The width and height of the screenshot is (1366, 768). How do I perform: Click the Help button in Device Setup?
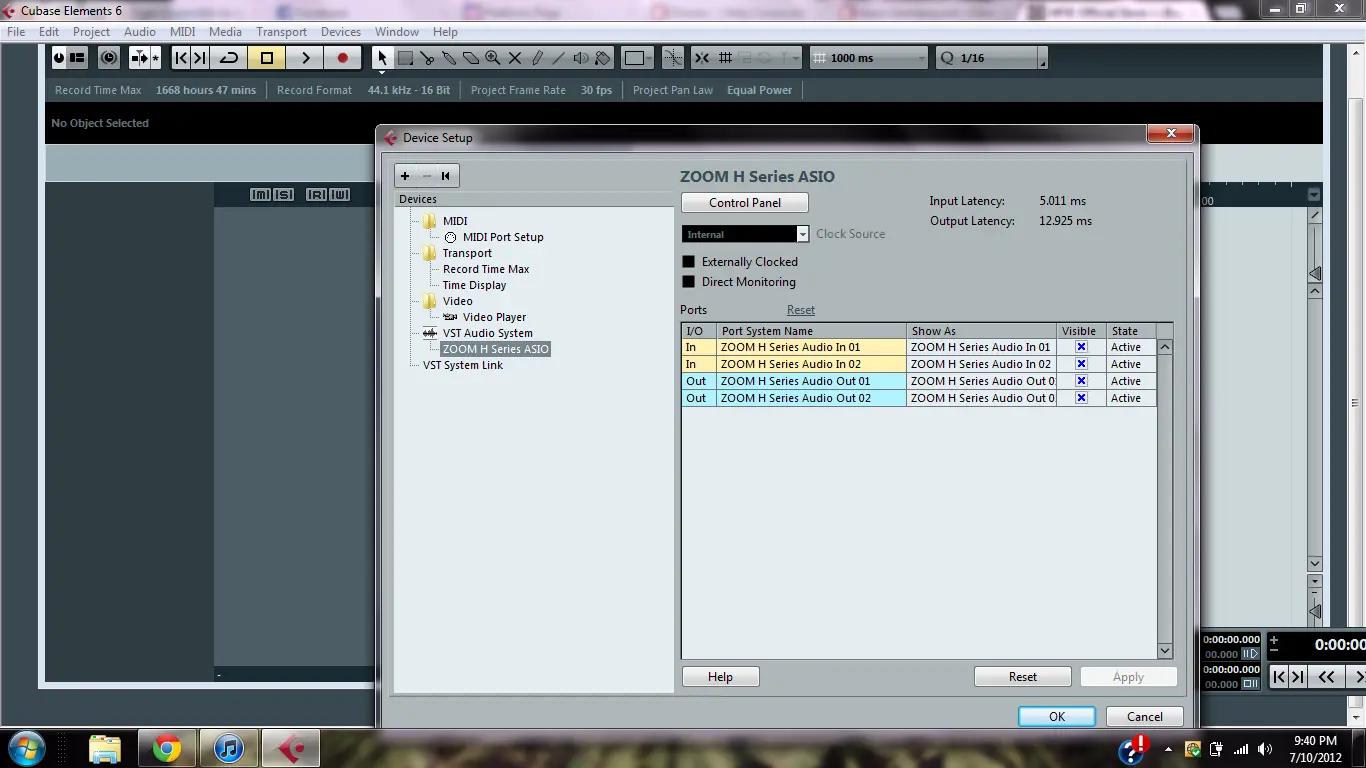(x=720, y=677)
